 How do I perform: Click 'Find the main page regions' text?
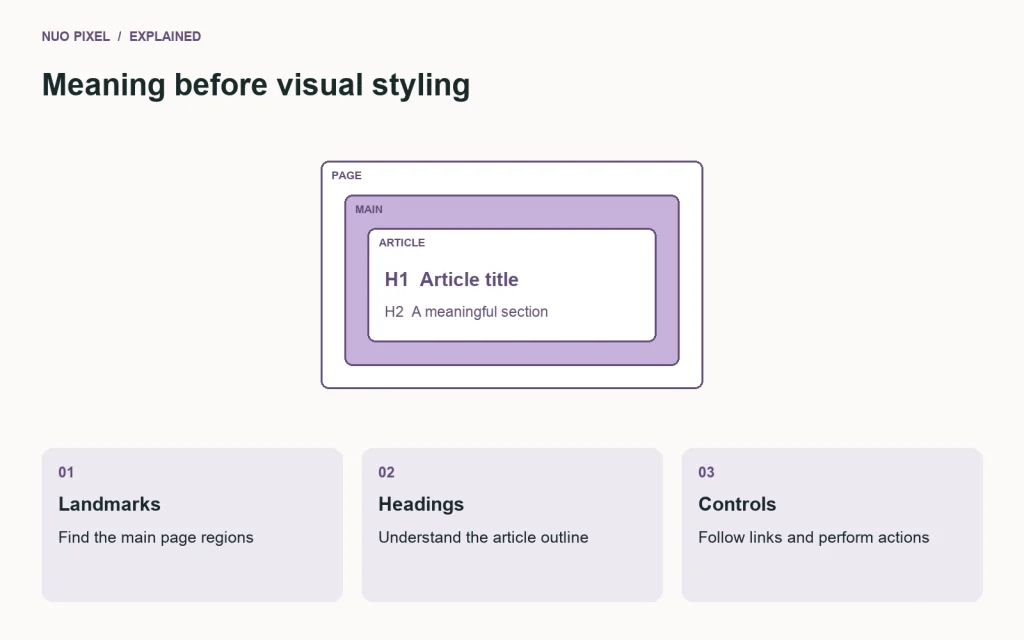(155, 537)
